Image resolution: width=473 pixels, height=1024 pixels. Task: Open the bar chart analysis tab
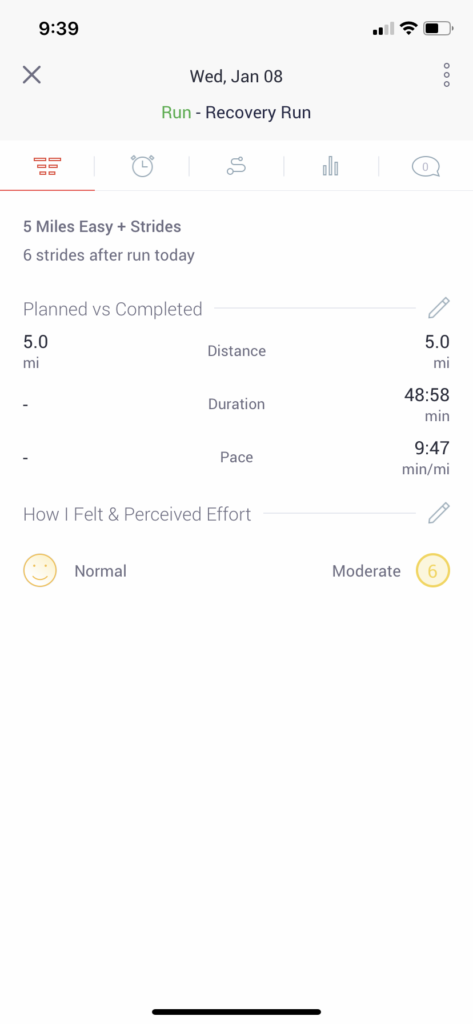point(331,167)
